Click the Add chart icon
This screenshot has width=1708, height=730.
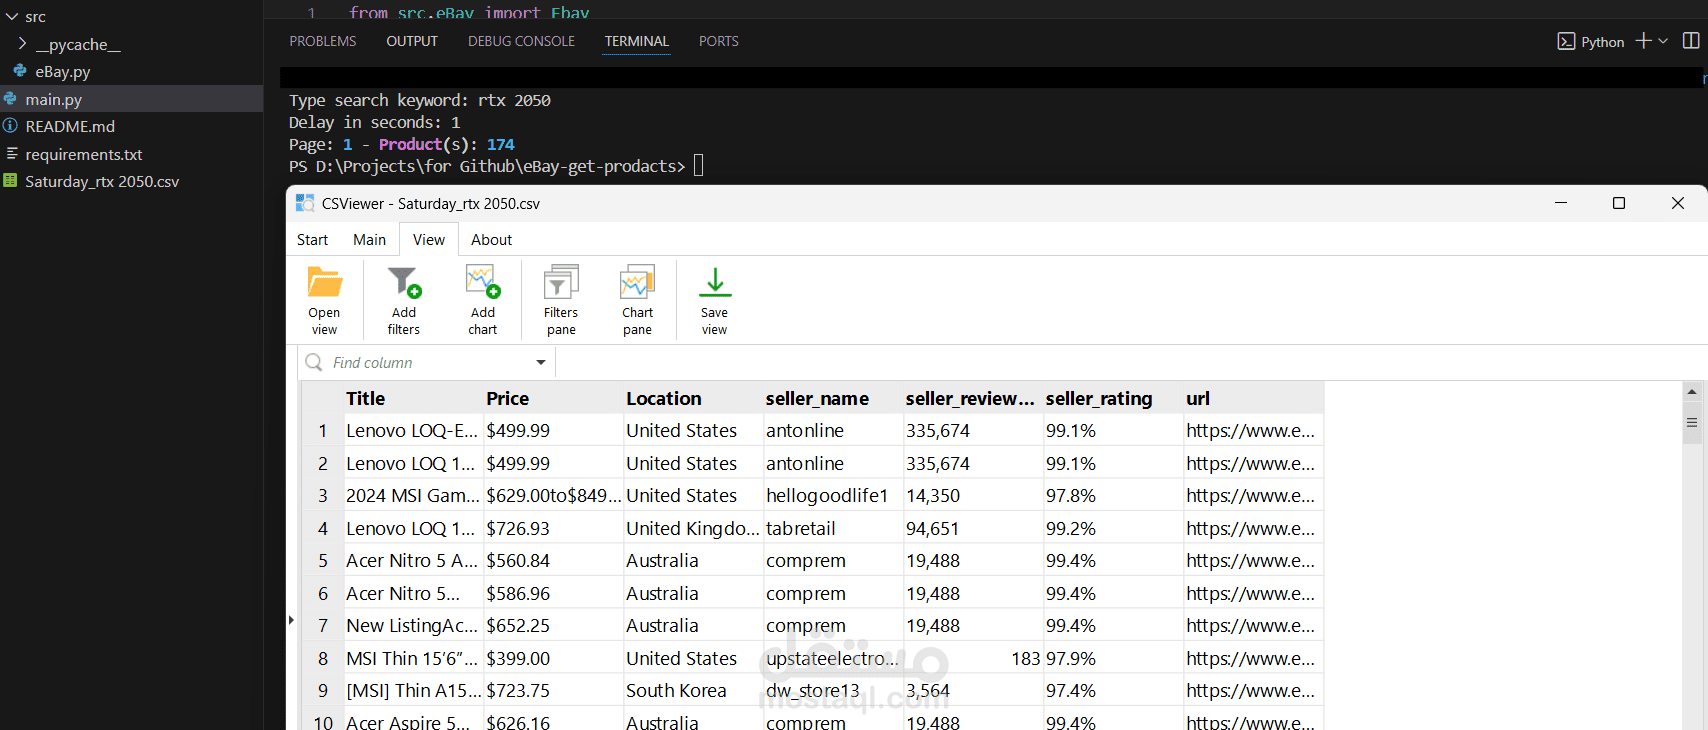[482, 283]
